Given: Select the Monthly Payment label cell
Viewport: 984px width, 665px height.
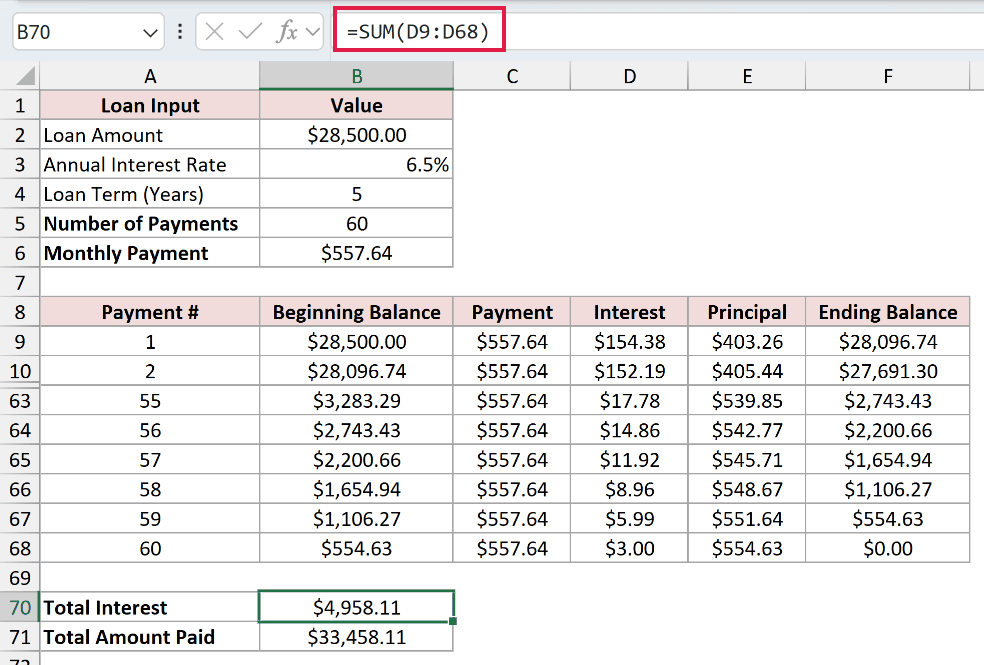Looking at the screenshot, I should pyautogui.click(x=150, y=253).
